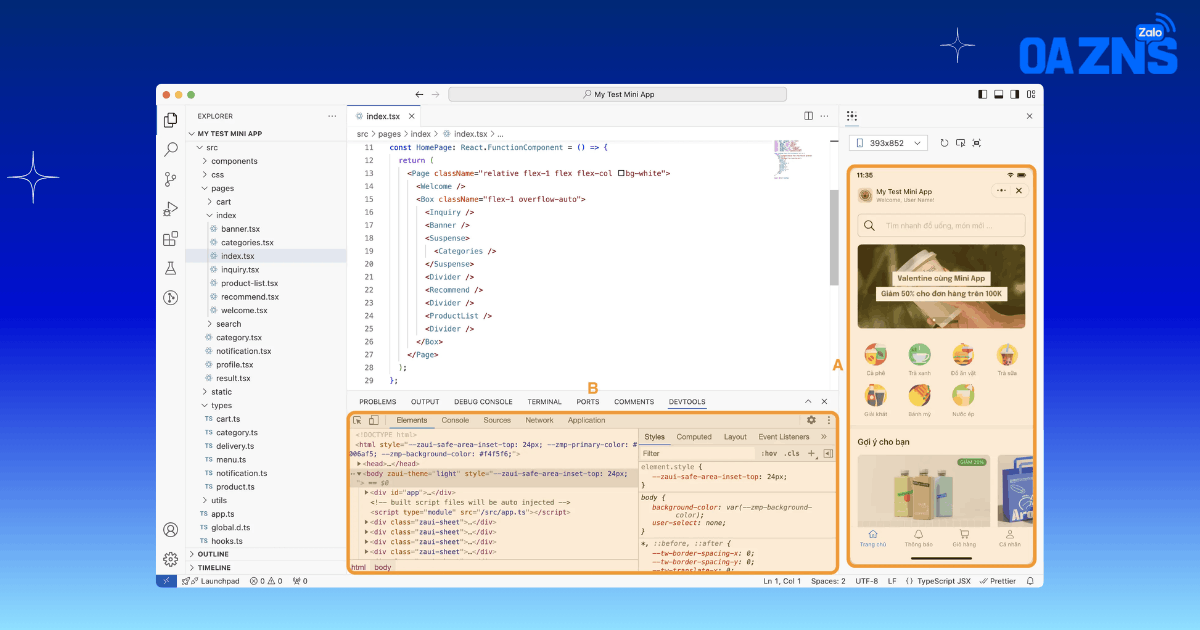1200x630 pixels.
Task: Switch to the PROBLEMS panel tab
Action: click(x=378, y=402)
